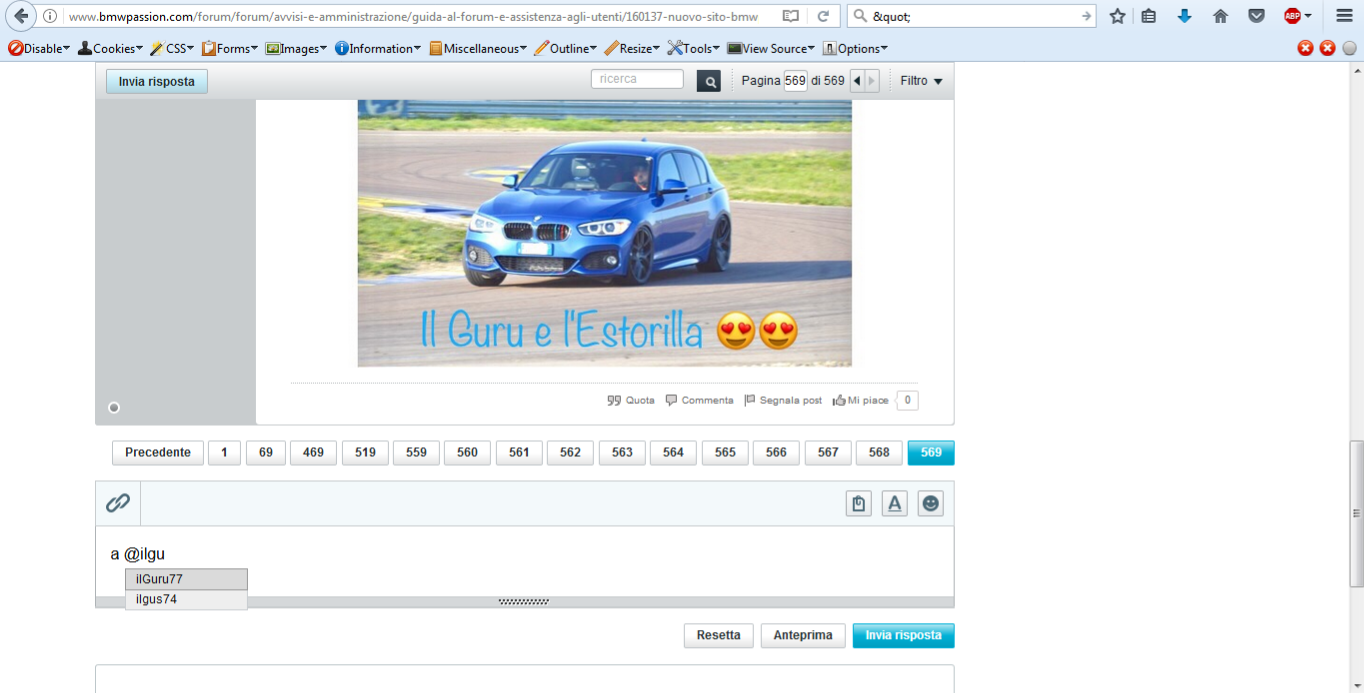The height and width of the screenshot is (693, 1364).
Task: Go to page 568
Action: [x=879, y=452]
